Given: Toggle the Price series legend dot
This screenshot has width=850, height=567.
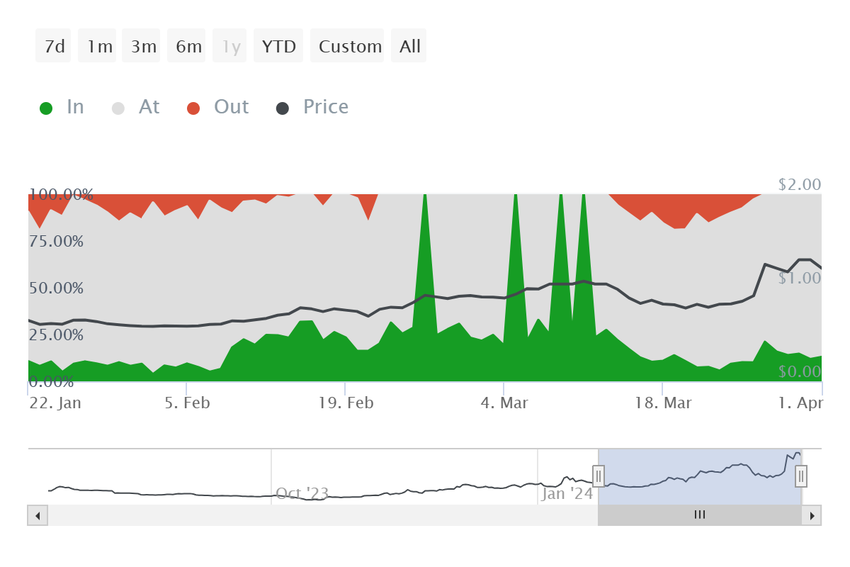Looking at the screenshot, I should pos(282,108).
